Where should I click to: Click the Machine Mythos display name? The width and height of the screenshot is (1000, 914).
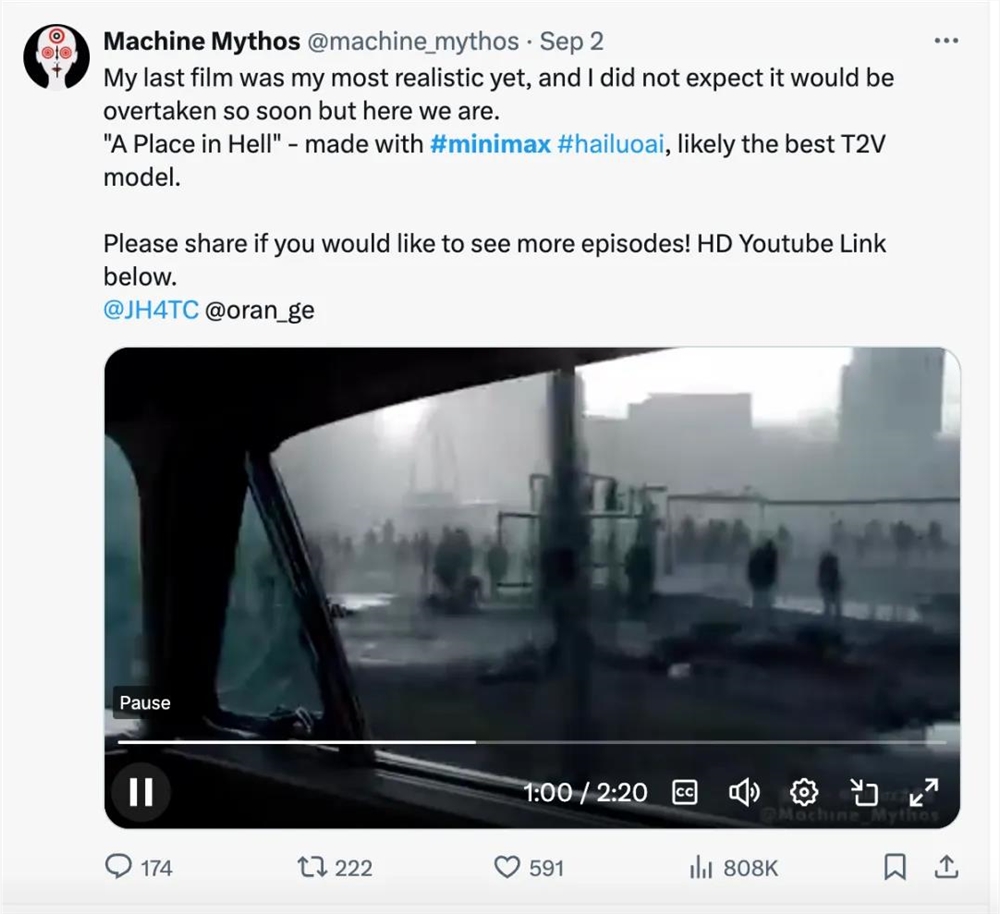coord(201,41)
